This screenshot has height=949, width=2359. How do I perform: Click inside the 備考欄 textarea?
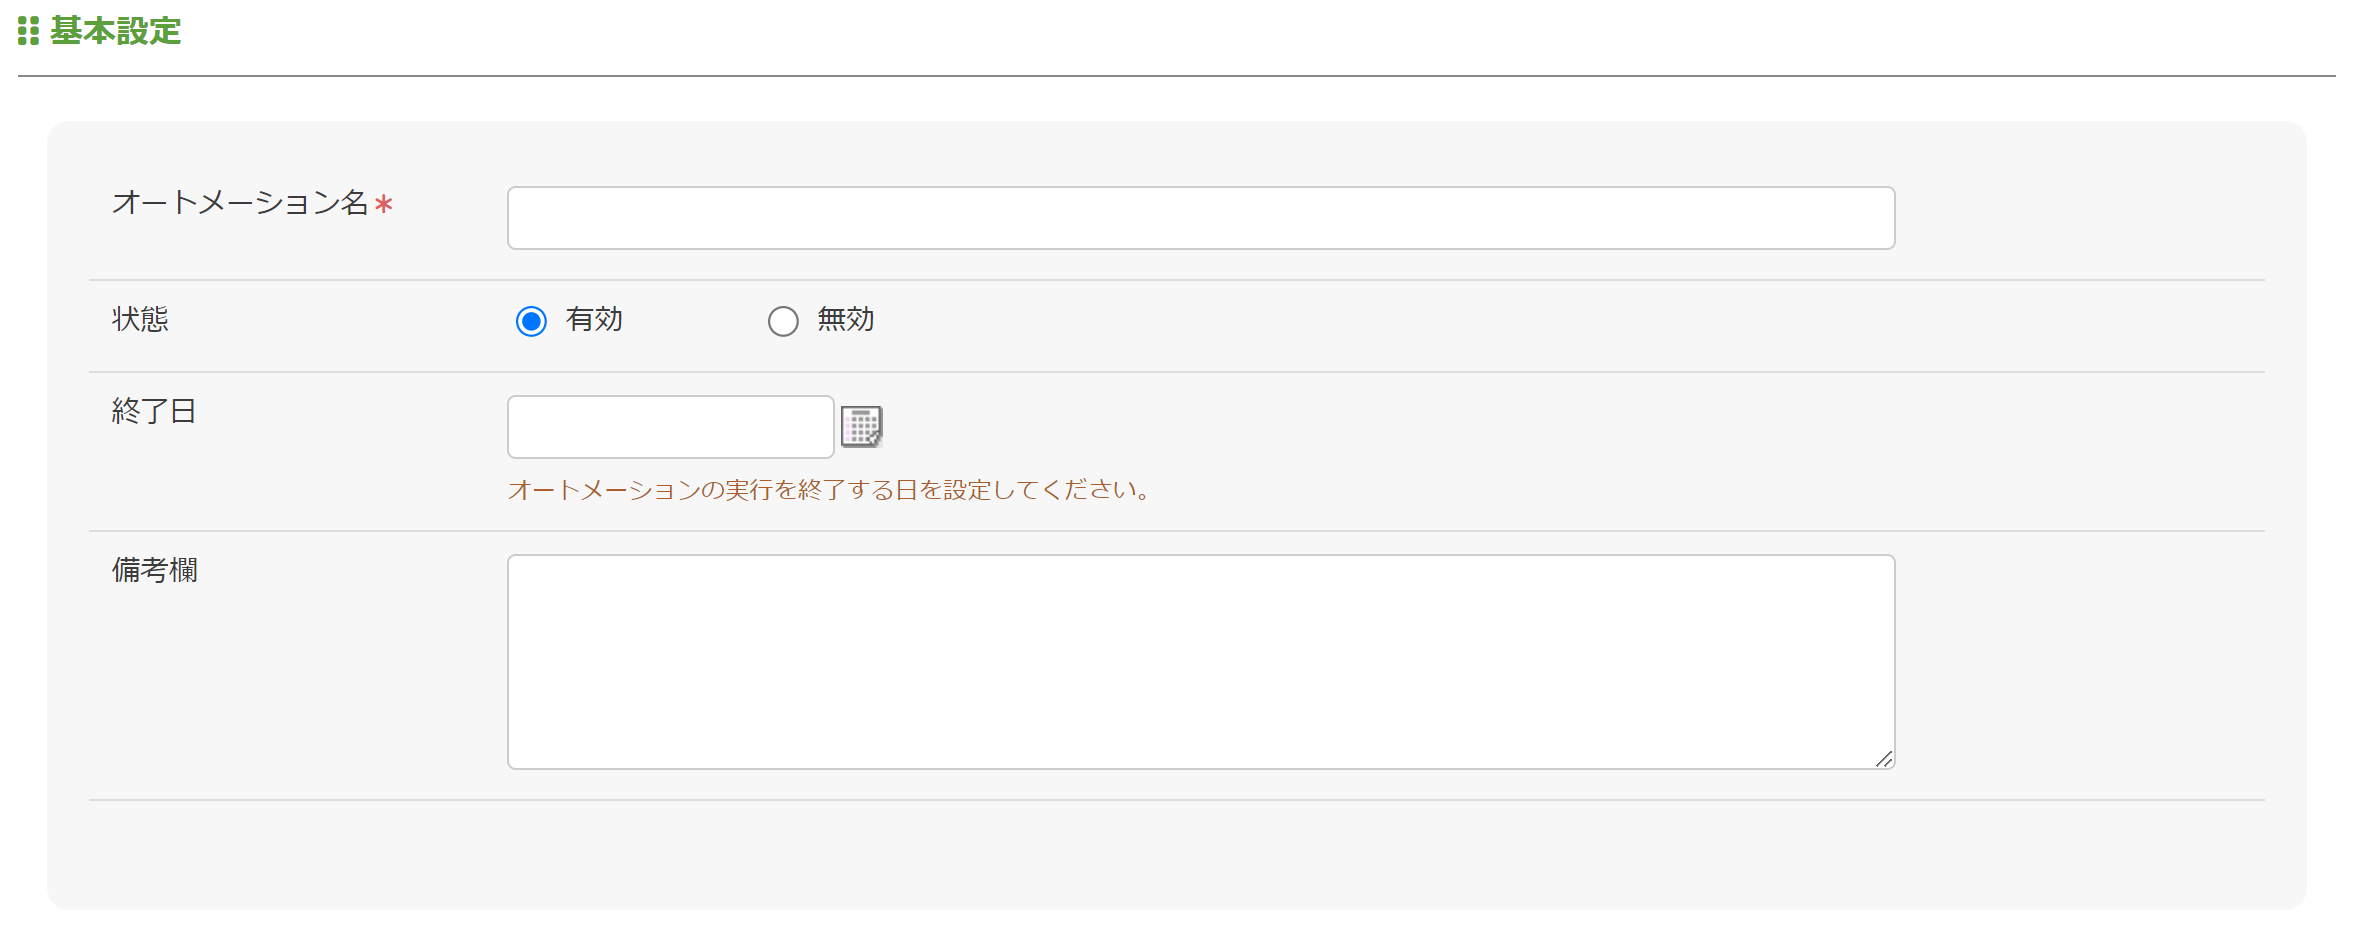click(x=1200, y=660)
